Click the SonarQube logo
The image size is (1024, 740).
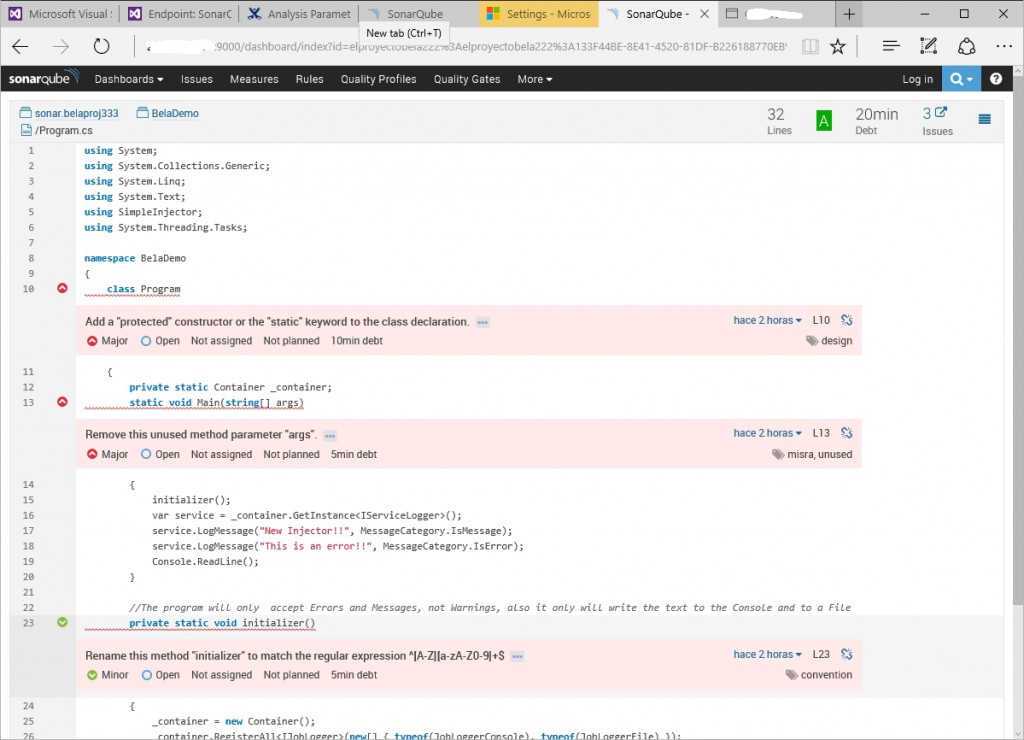click(x=43, y=78)
